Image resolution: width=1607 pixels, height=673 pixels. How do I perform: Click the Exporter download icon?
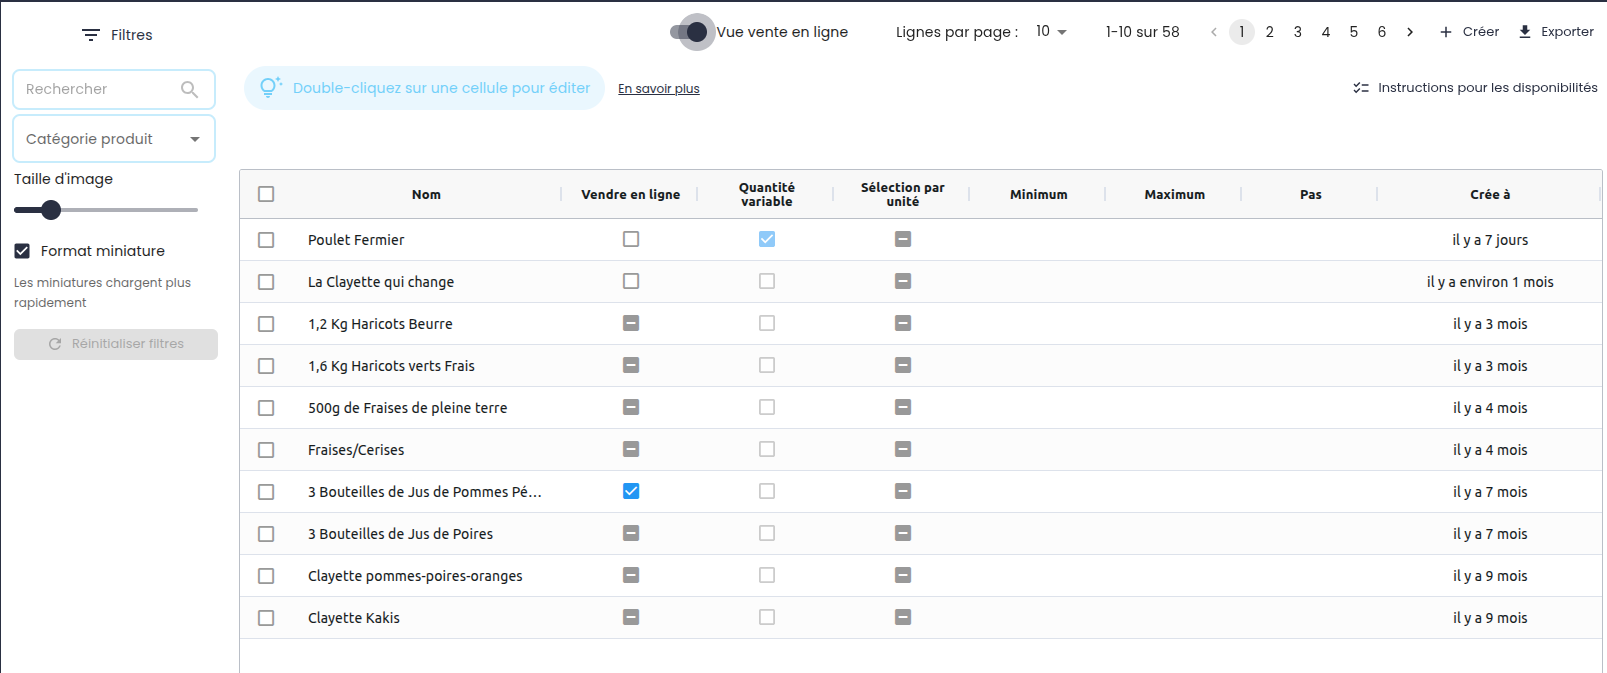click(1525, 32)
